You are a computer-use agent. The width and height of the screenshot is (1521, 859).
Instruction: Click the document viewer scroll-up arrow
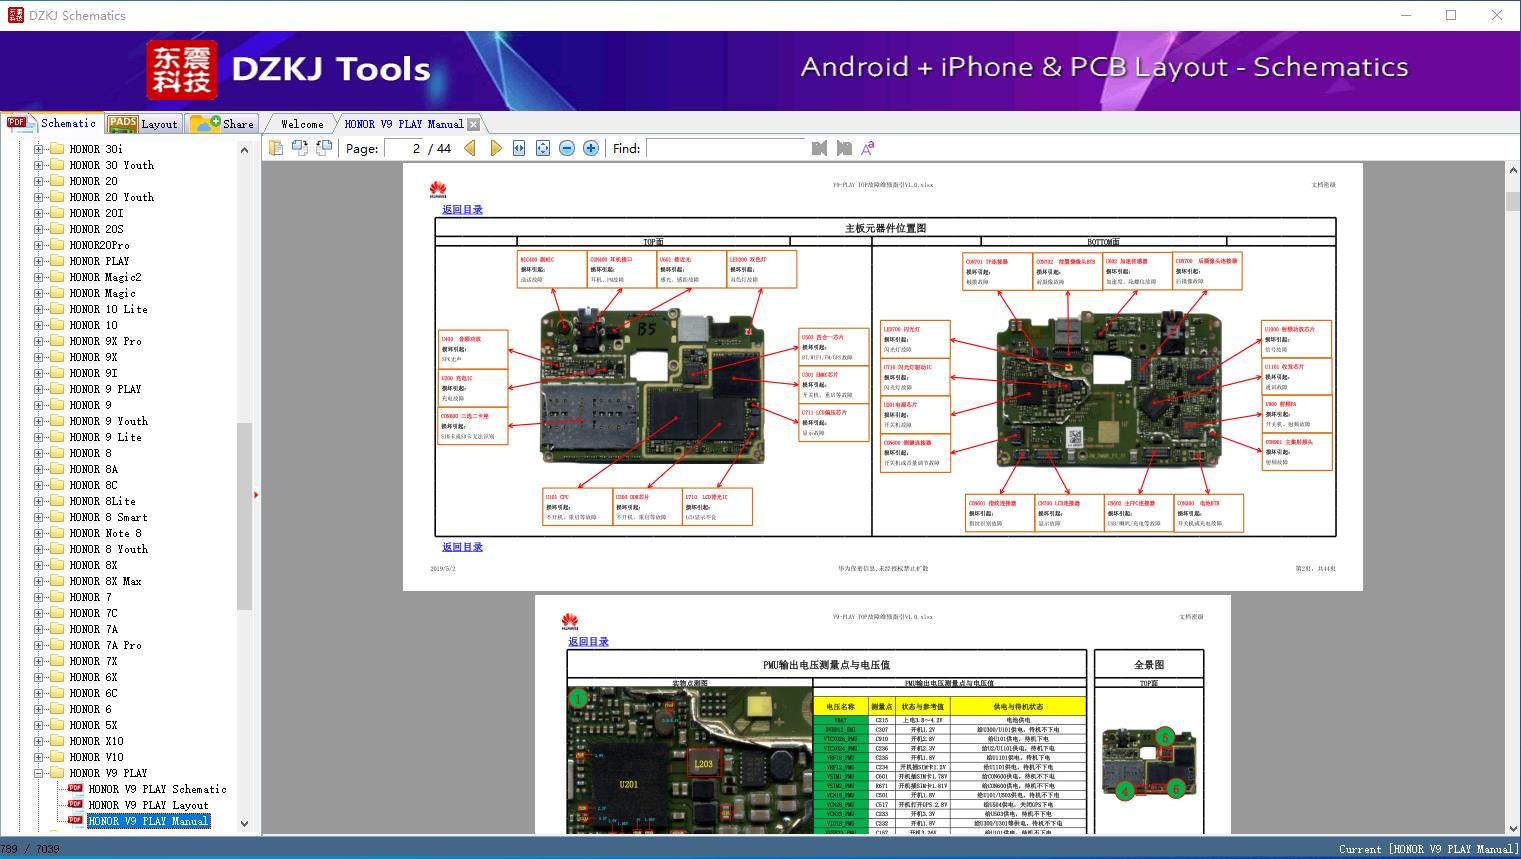coord(1512,172)
